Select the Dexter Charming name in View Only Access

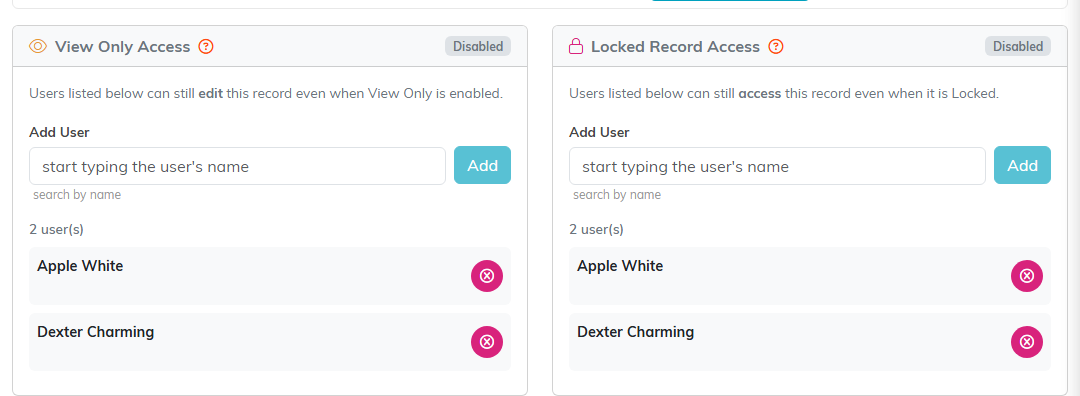(96, 332)
